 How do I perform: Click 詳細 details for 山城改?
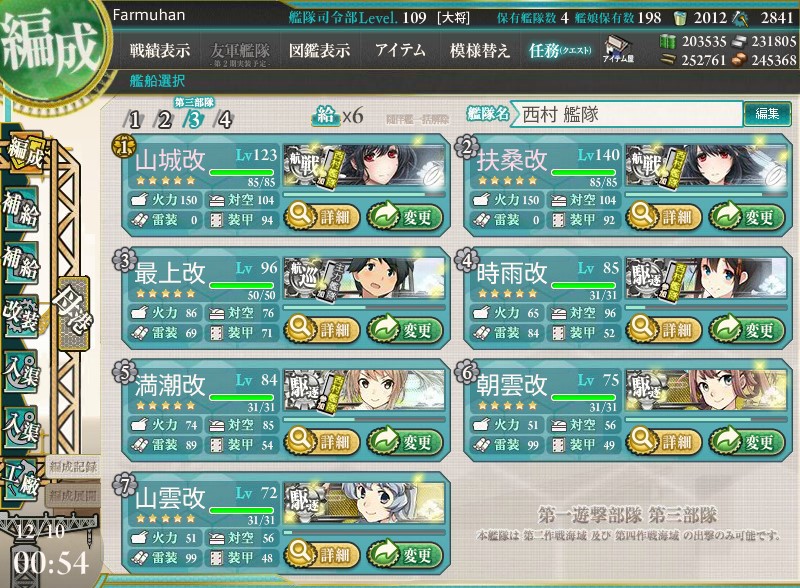pyautogui.click(x=321, y=216)
